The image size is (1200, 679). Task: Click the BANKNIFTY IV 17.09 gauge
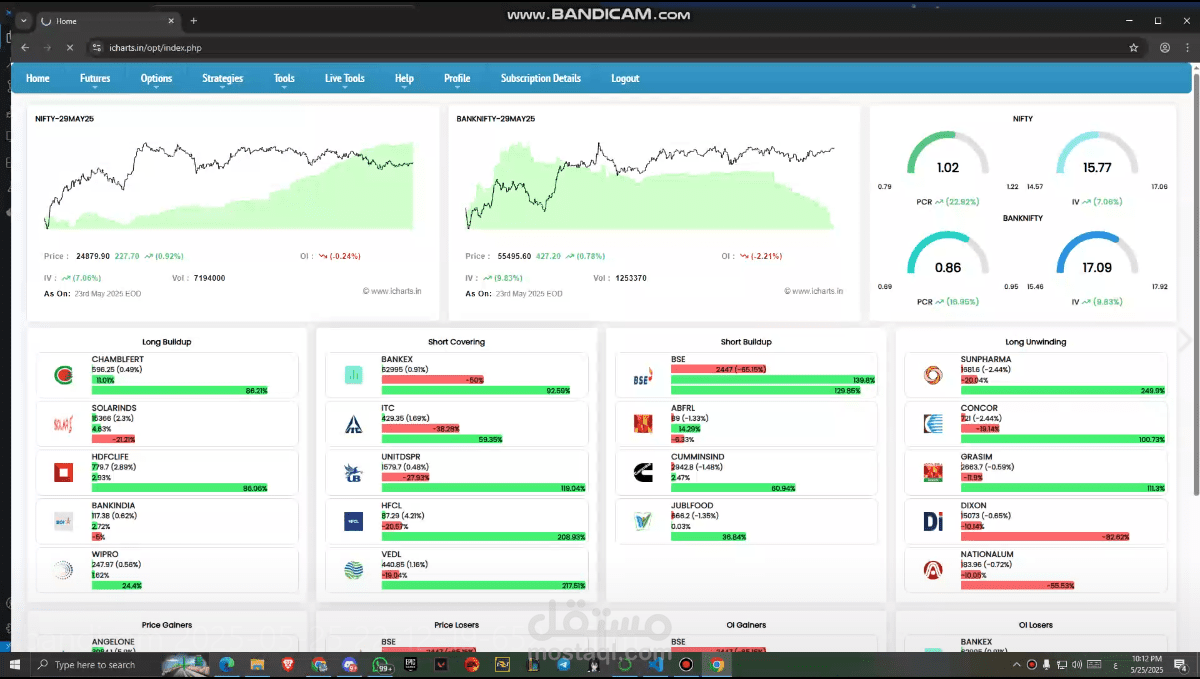[1097, 254]
